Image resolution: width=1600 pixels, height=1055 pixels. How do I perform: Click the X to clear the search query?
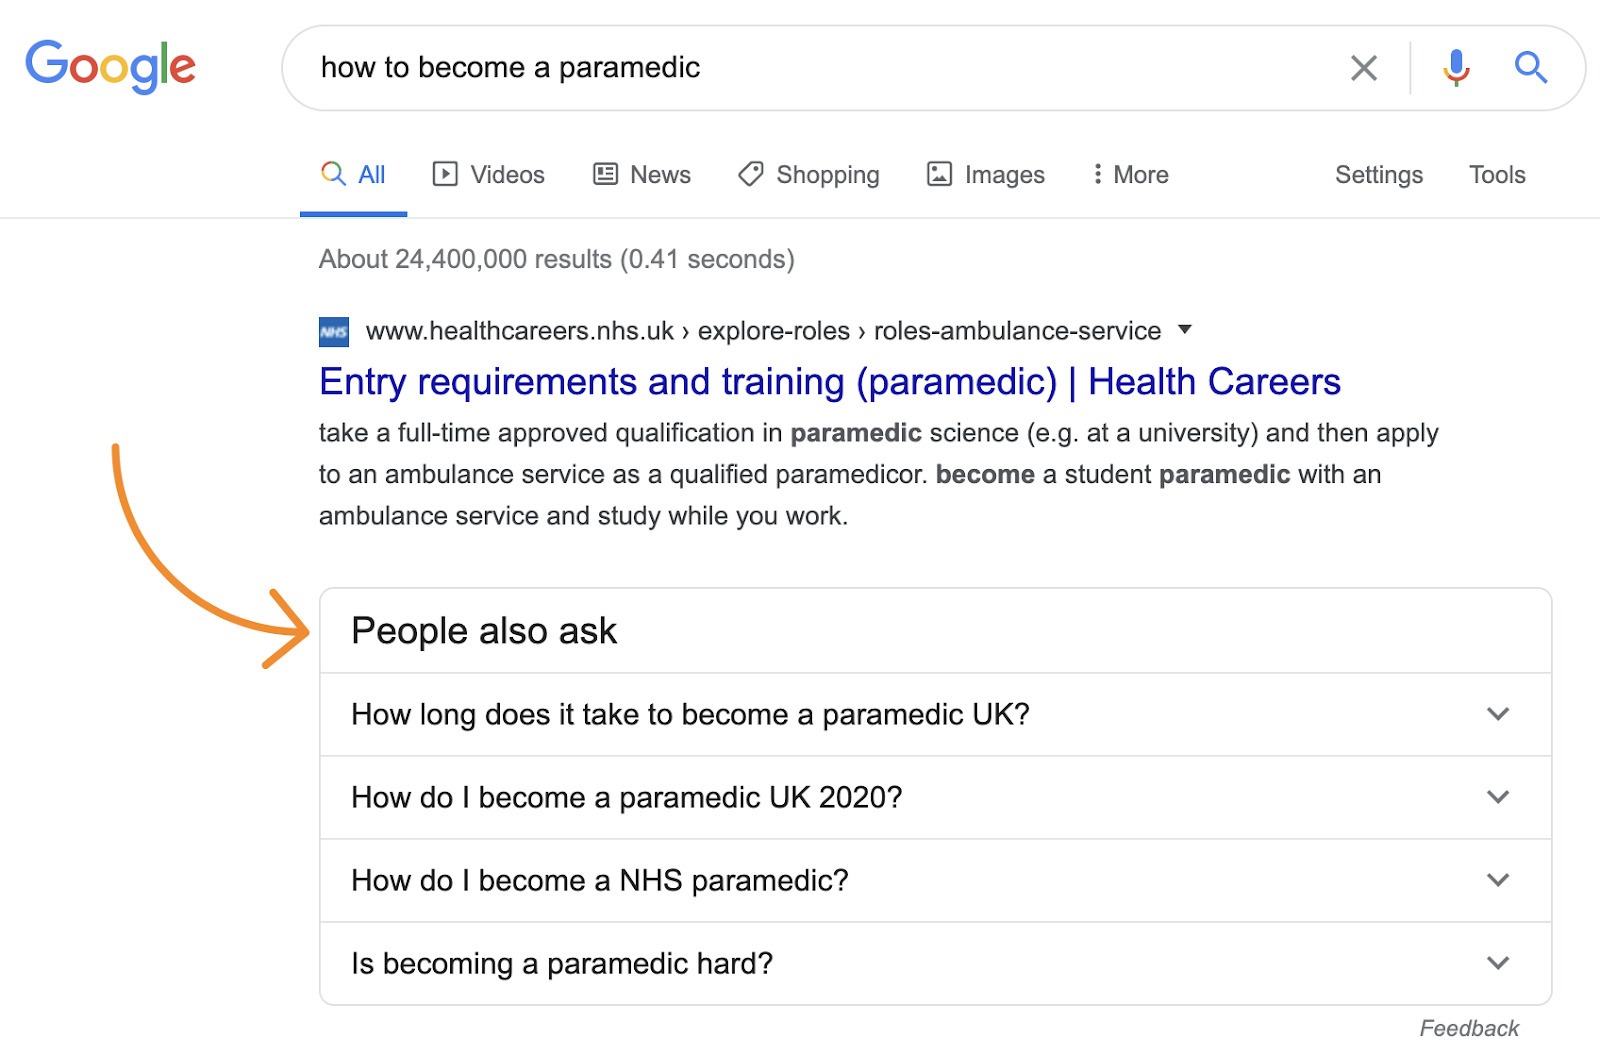[x=1363, y=68]
